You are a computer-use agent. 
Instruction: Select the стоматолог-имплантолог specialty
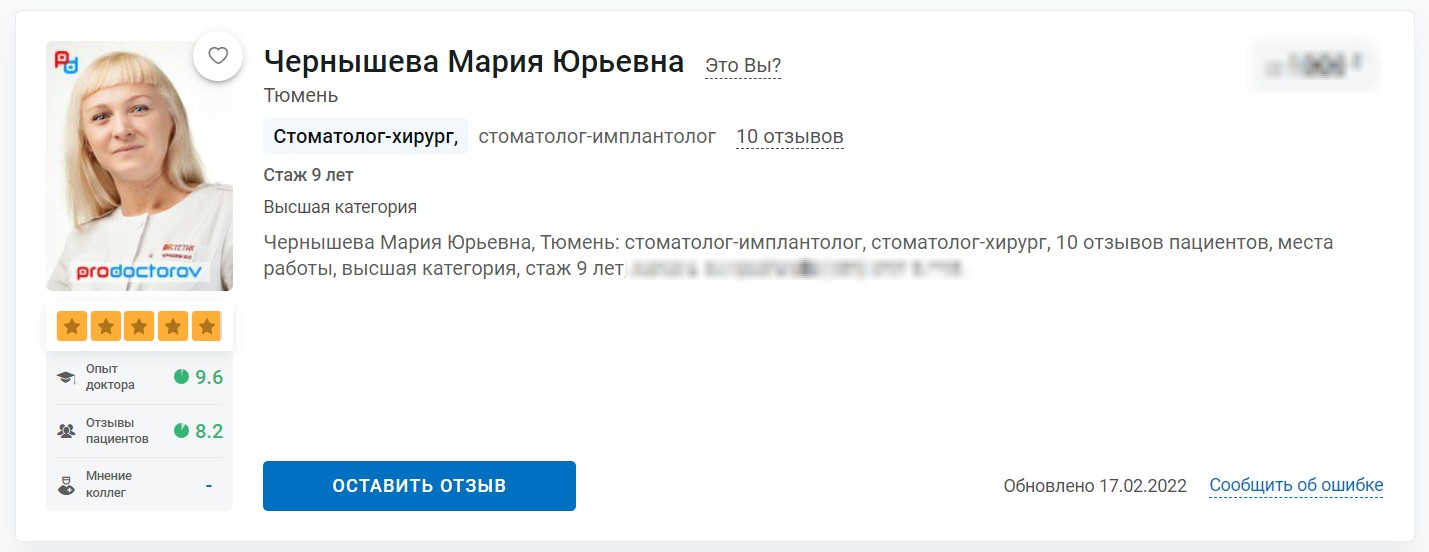597,137
